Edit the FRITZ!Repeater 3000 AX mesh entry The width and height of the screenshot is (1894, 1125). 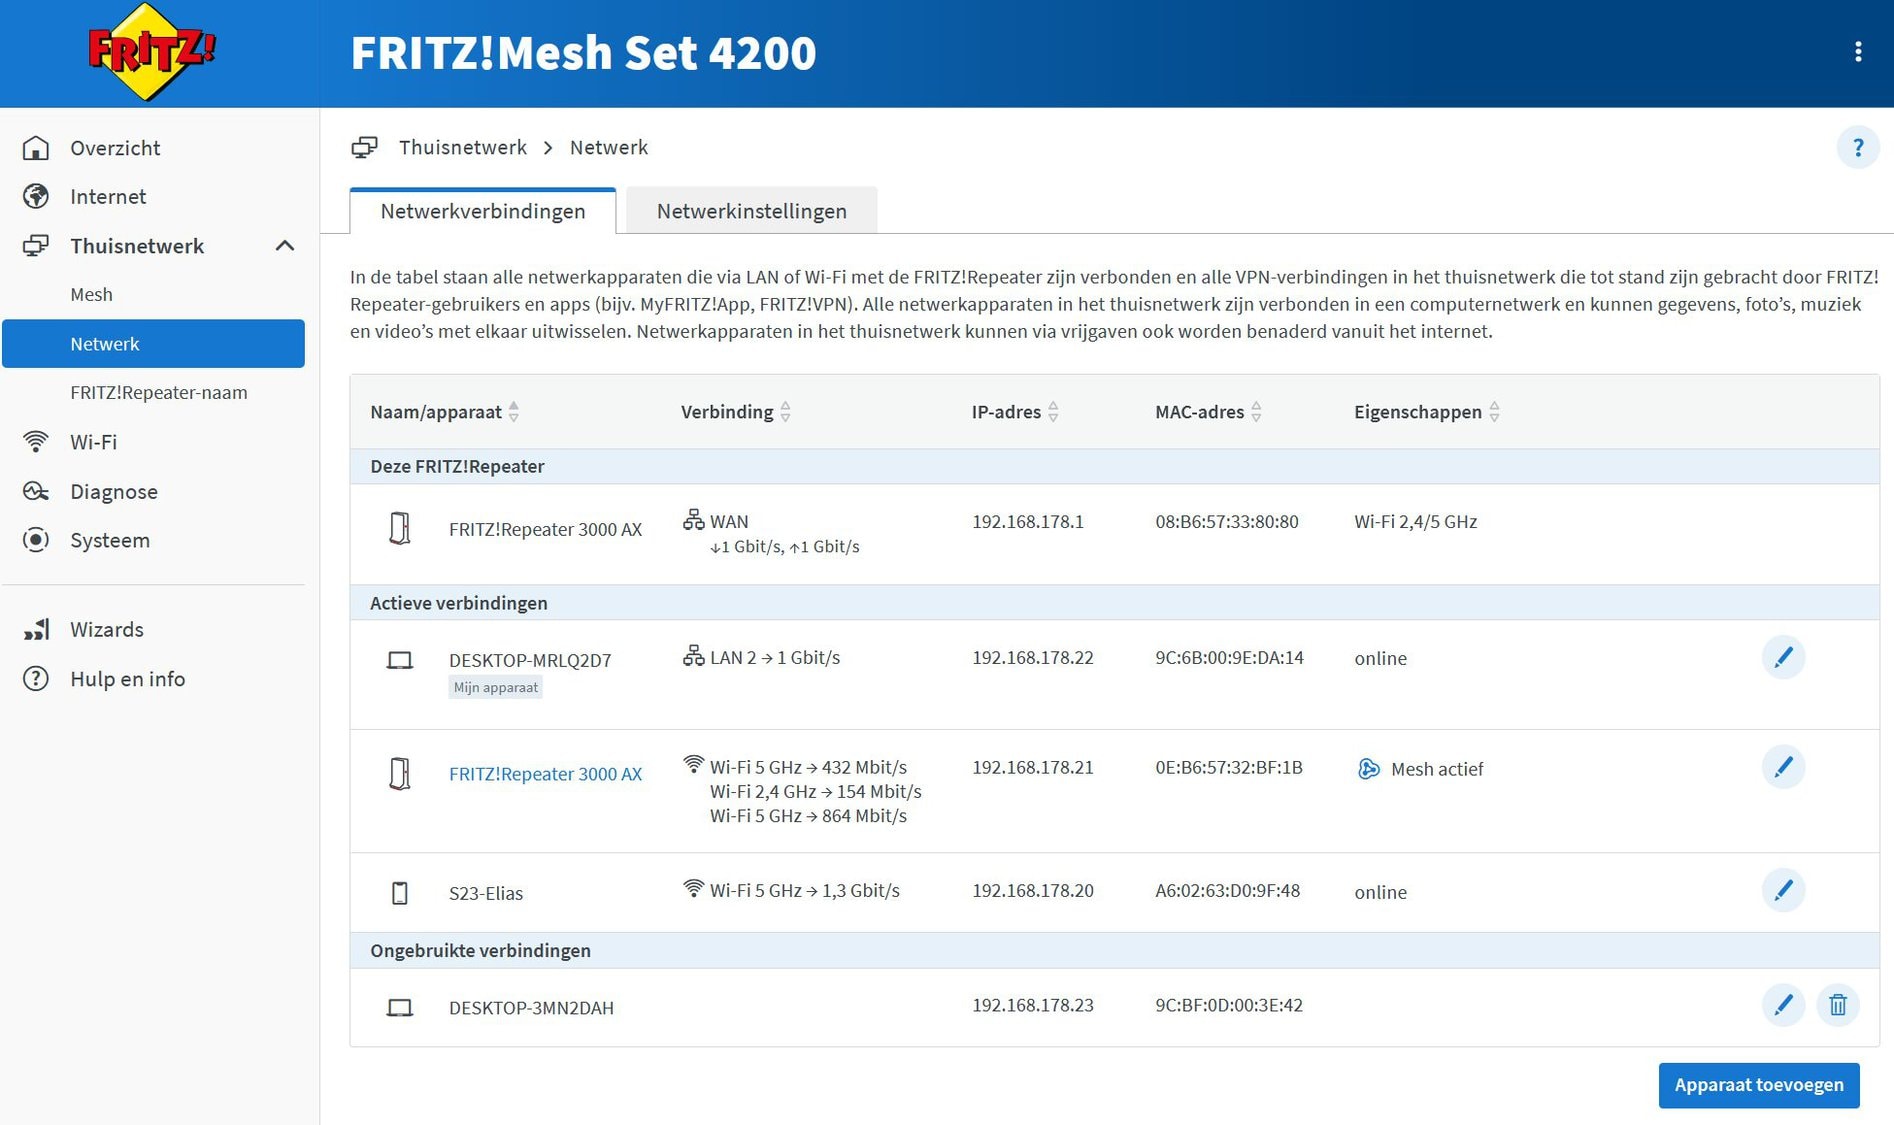(1782, 768)
